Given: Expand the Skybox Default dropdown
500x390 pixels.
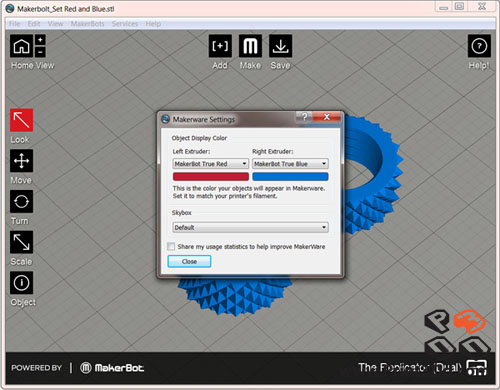Looking at the screenshot, I should pos(250,227).
